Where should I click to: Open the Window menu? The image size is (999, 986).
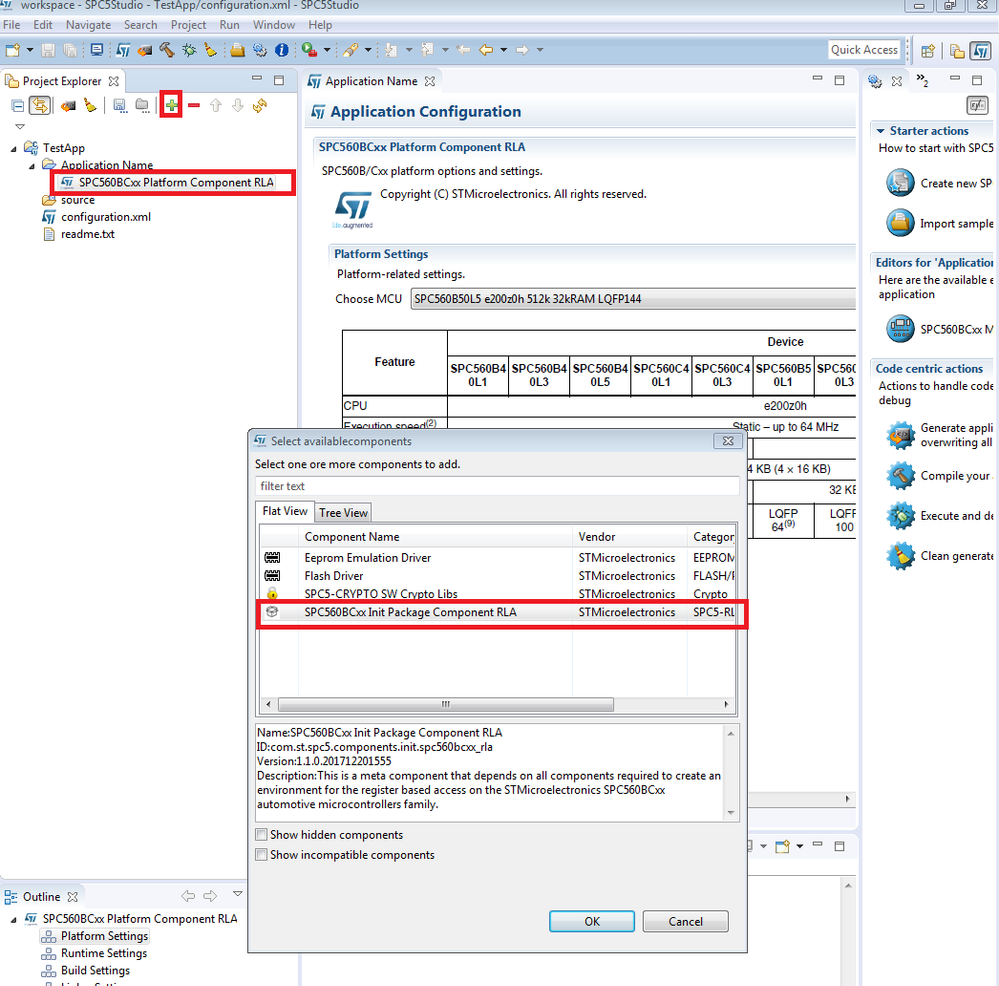click(274, 25)
